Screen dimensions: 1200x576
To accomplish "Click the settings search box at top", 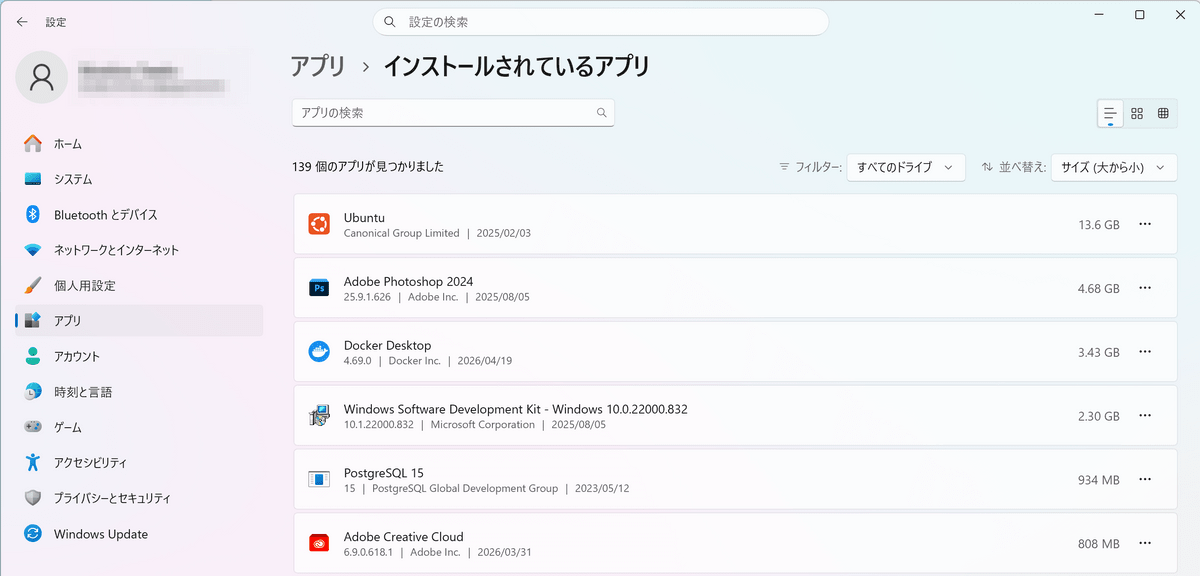I will click(600, 22).
